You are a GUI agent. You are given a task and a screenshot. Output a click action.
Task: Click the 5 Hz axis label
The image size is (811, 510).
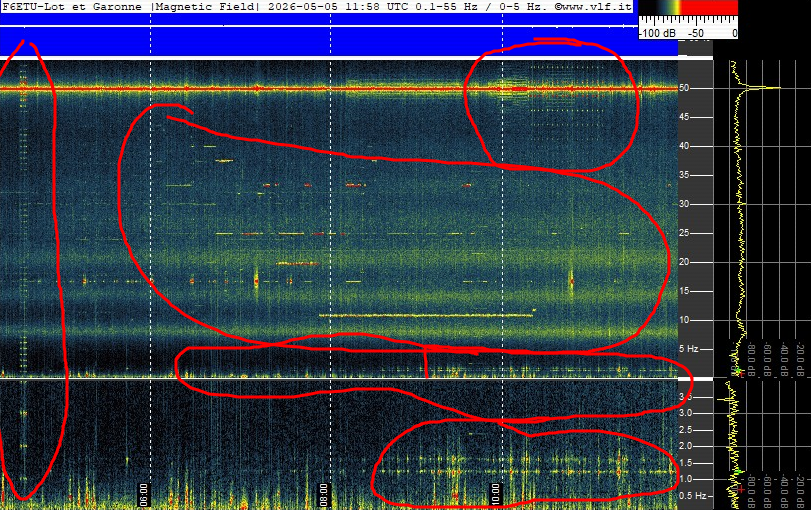tap(688, 349)
